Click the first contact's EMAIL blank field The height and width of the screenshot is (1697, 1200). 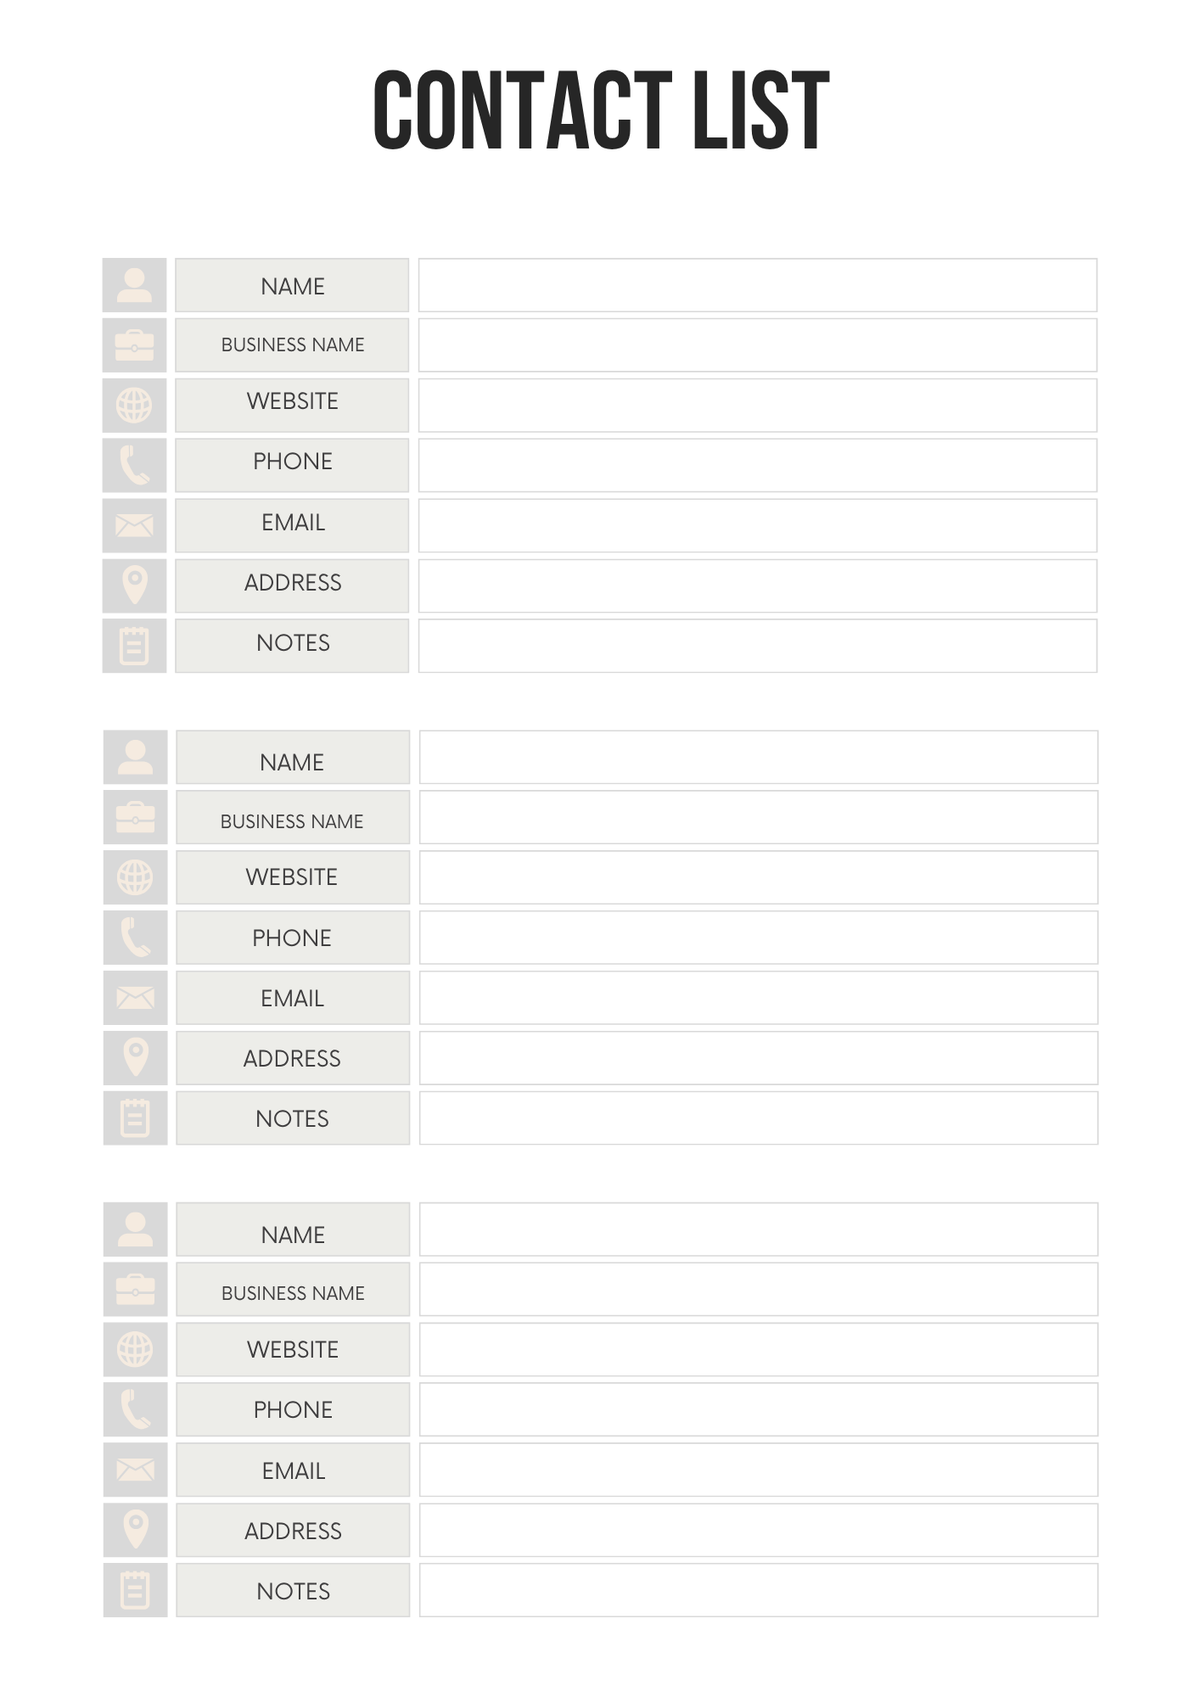[757, 525]
